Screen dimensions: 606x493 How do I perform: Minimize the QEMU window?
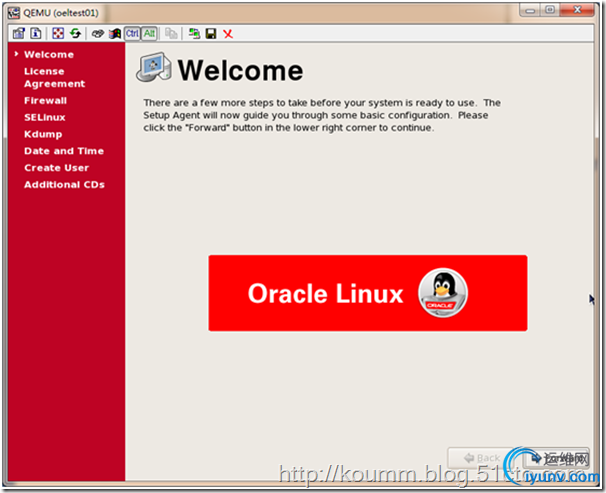point(531,10)
